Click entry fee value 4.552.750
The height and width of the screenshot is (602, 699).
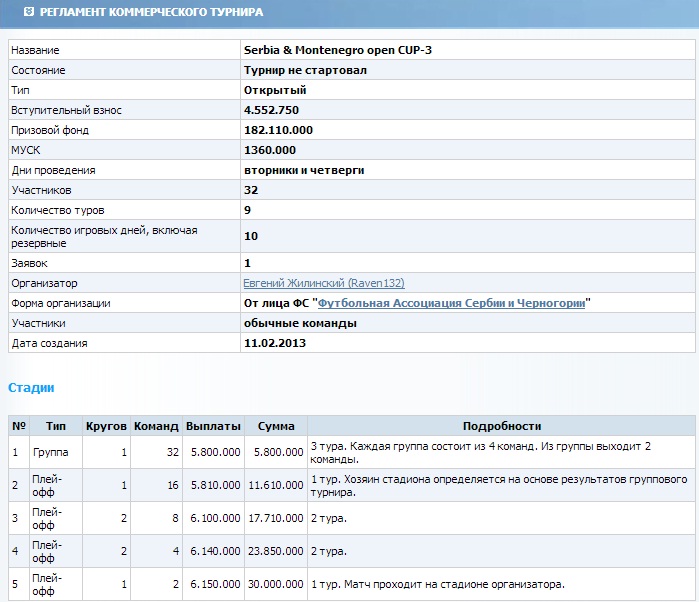coord(271,110)
